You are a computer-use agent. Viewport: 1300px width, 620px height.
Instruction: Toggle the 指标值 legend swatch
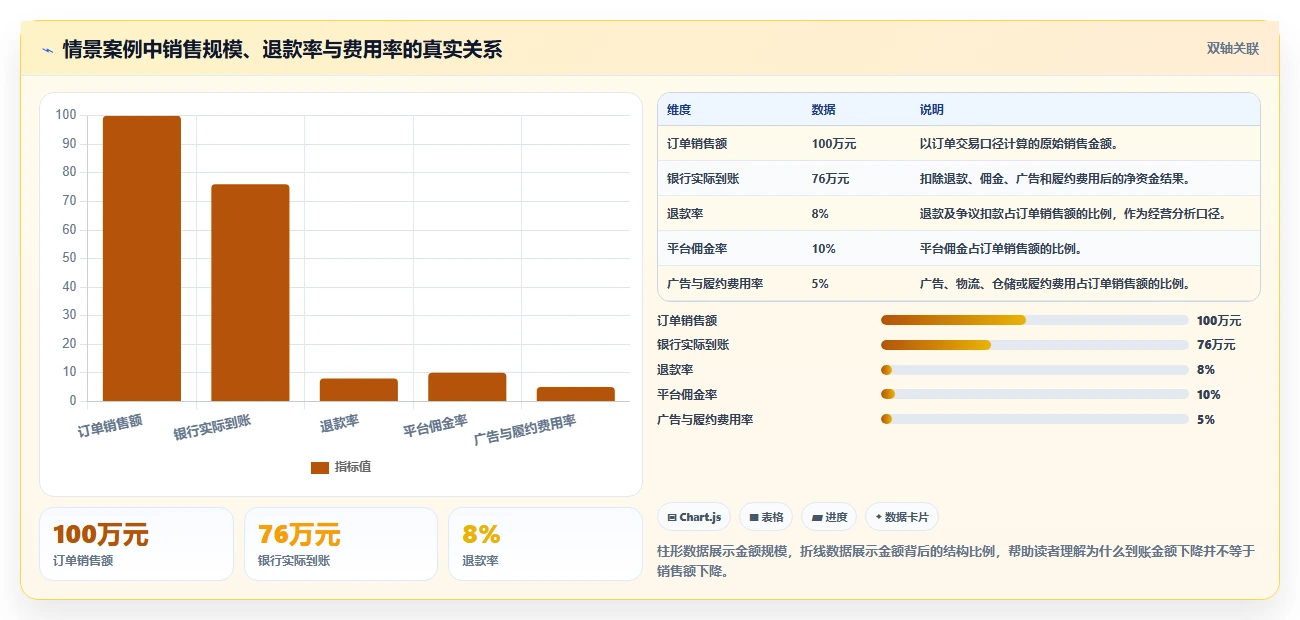320,467
